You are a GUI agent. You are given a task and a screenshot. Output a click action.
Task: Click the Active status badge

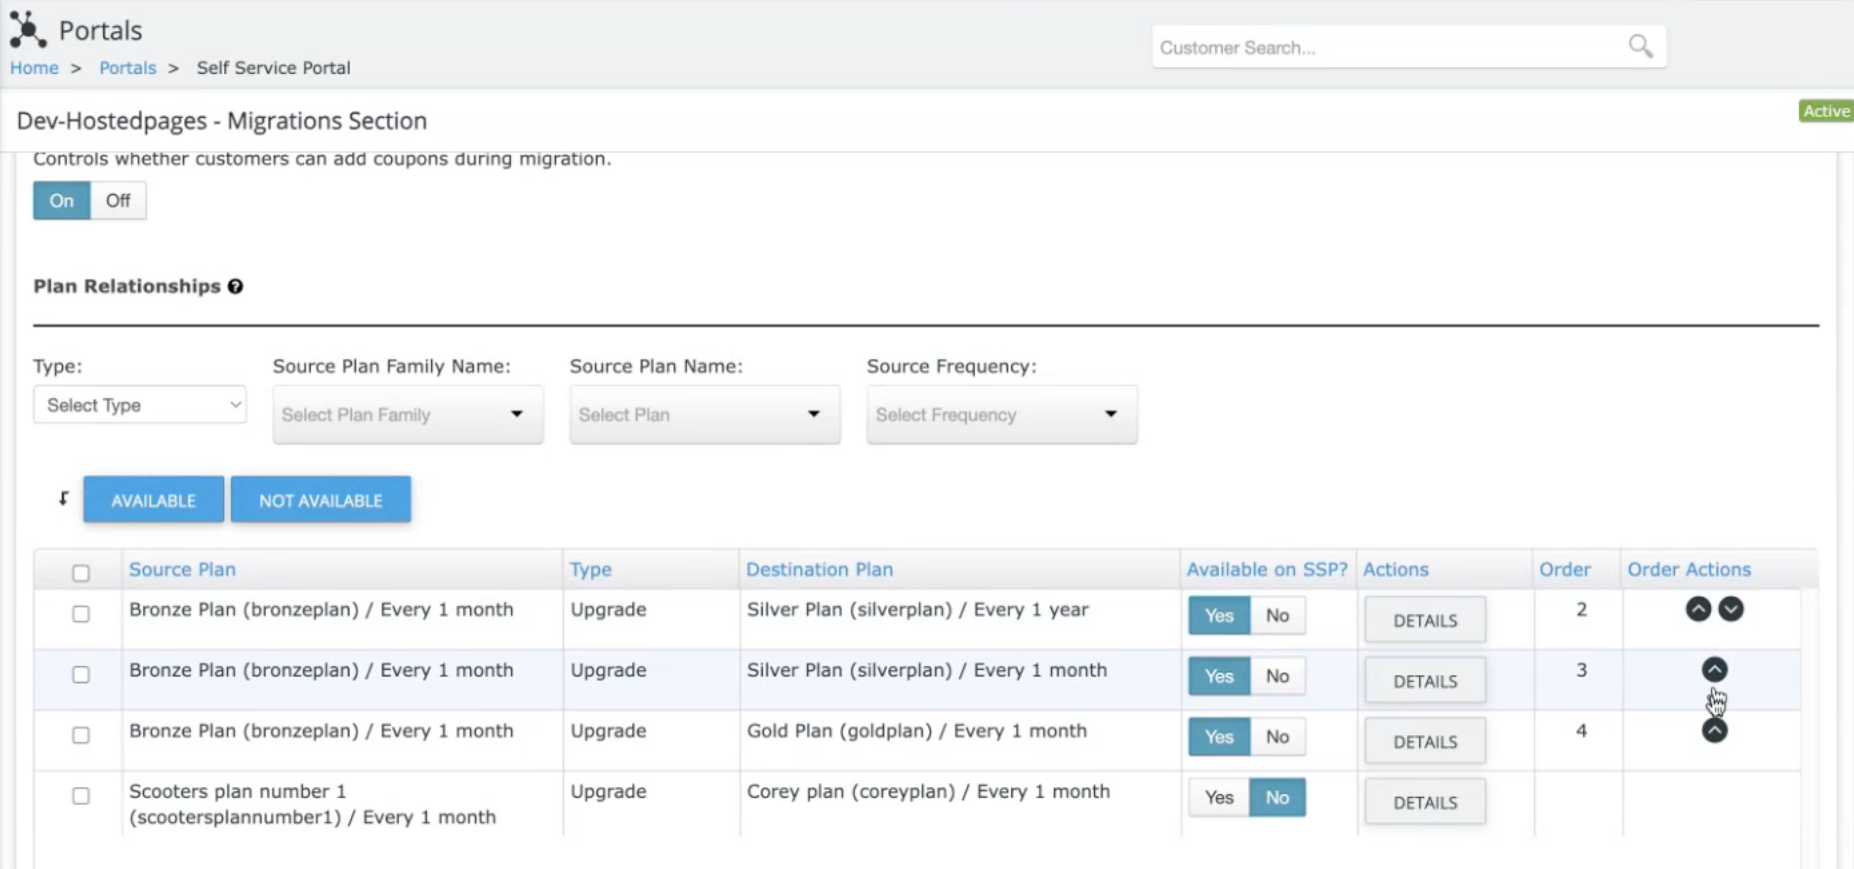1826,111
